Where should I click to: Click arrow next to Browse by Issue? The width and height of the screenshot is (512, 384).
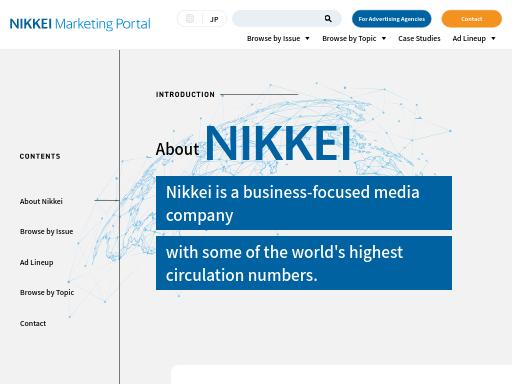307,39
